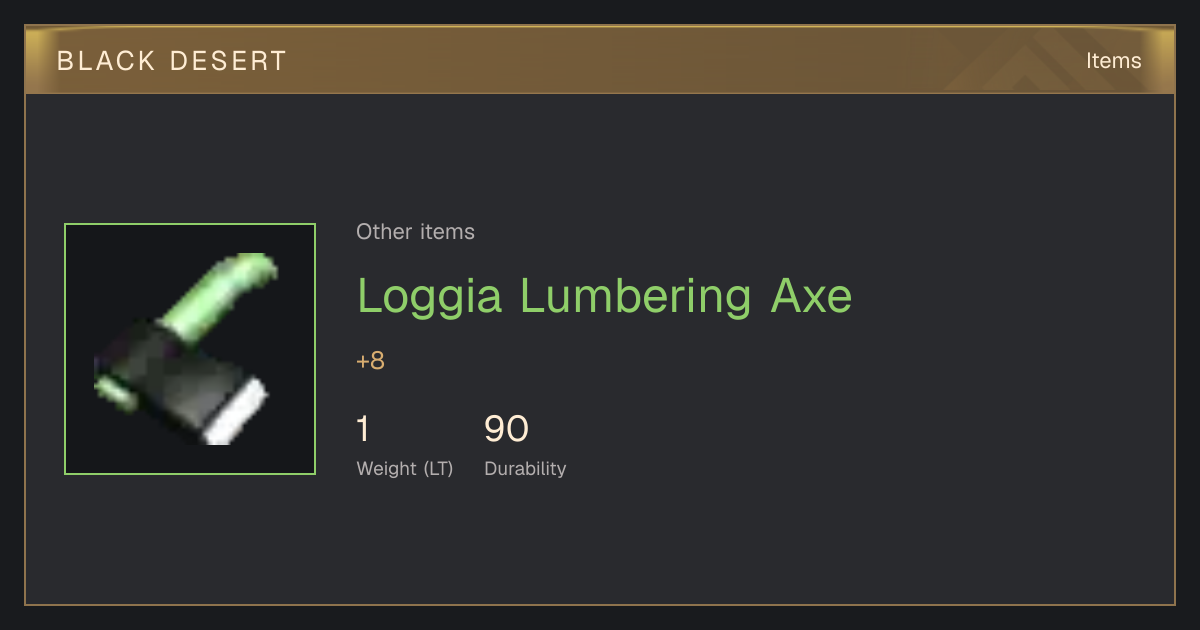Select the durability value 90
This screenshot has width=1200, height=630.
pyautogui.click(x=506, y=429)
